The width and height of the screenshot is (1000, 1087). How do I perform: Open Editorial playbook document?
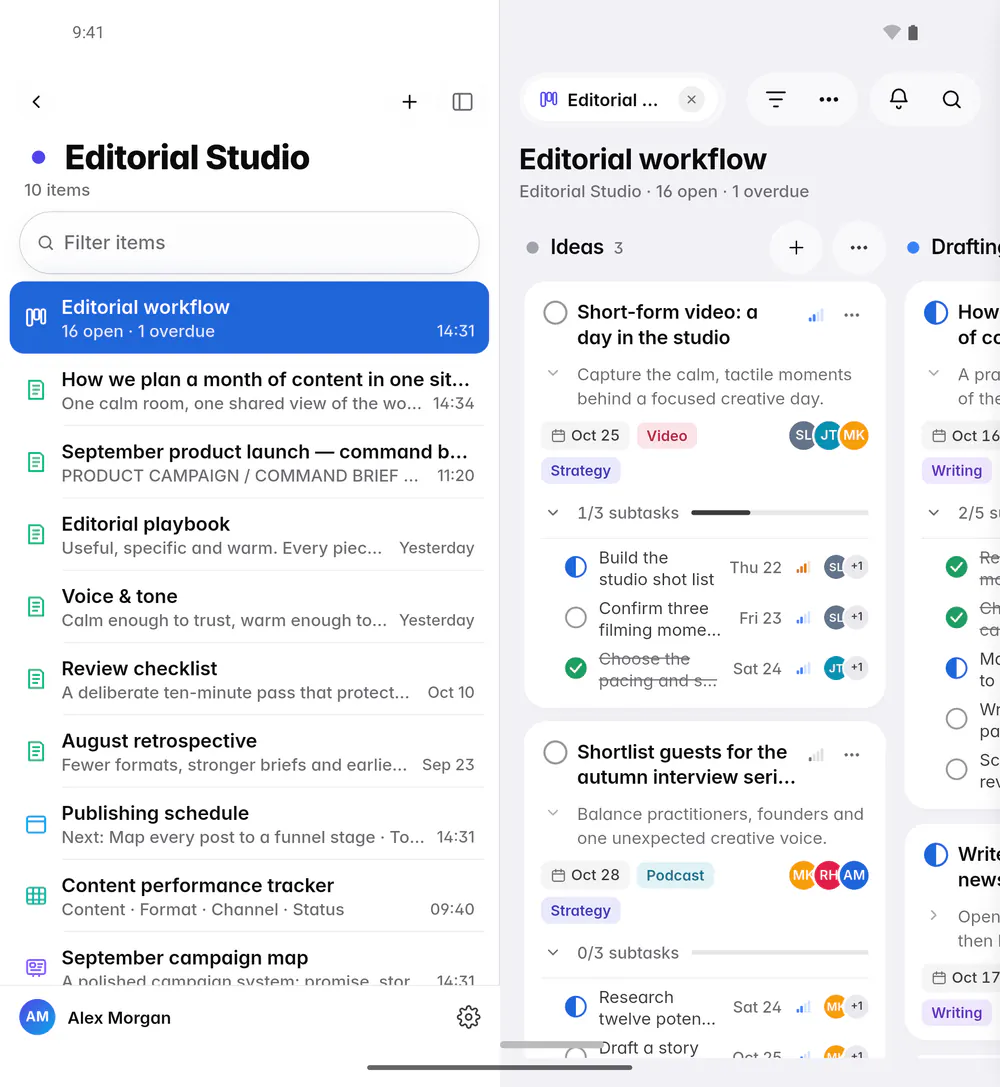pyautogui.click(x=249, y=534)
